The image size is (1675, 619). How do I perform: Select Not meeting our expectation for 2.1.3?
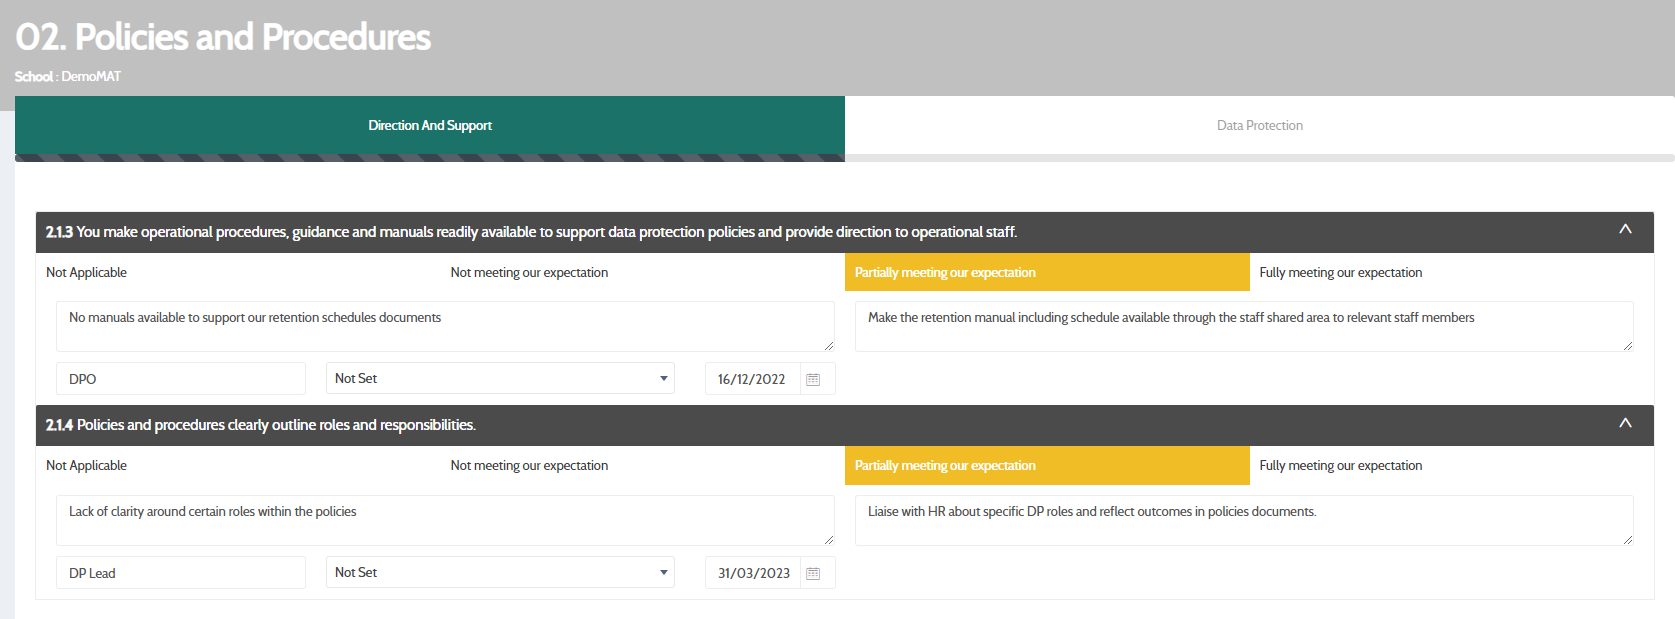coord(529,272)
